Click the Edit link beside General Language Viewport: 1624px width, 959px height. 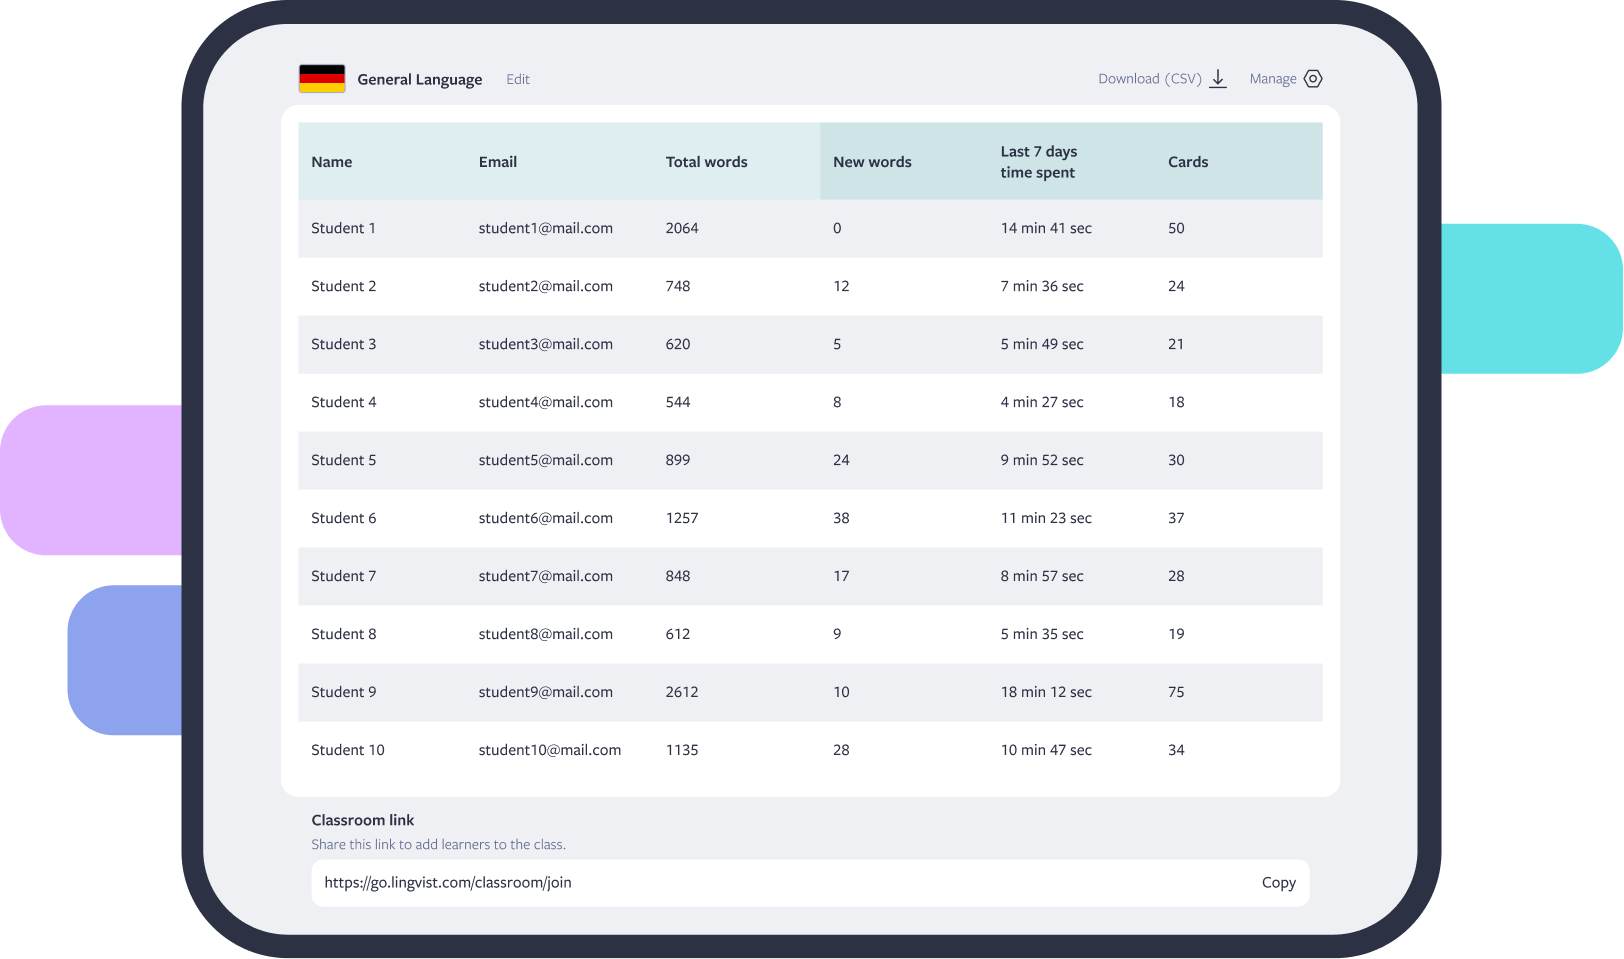click(x=518, y=79)
